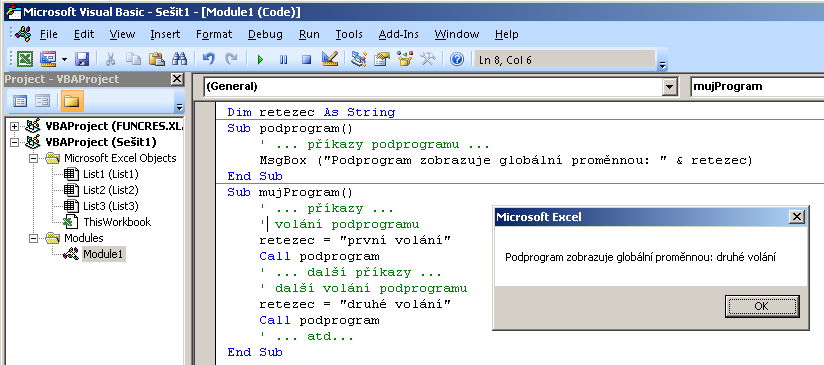Select ThisWorkbook in project tree

(x=117, y=222)
